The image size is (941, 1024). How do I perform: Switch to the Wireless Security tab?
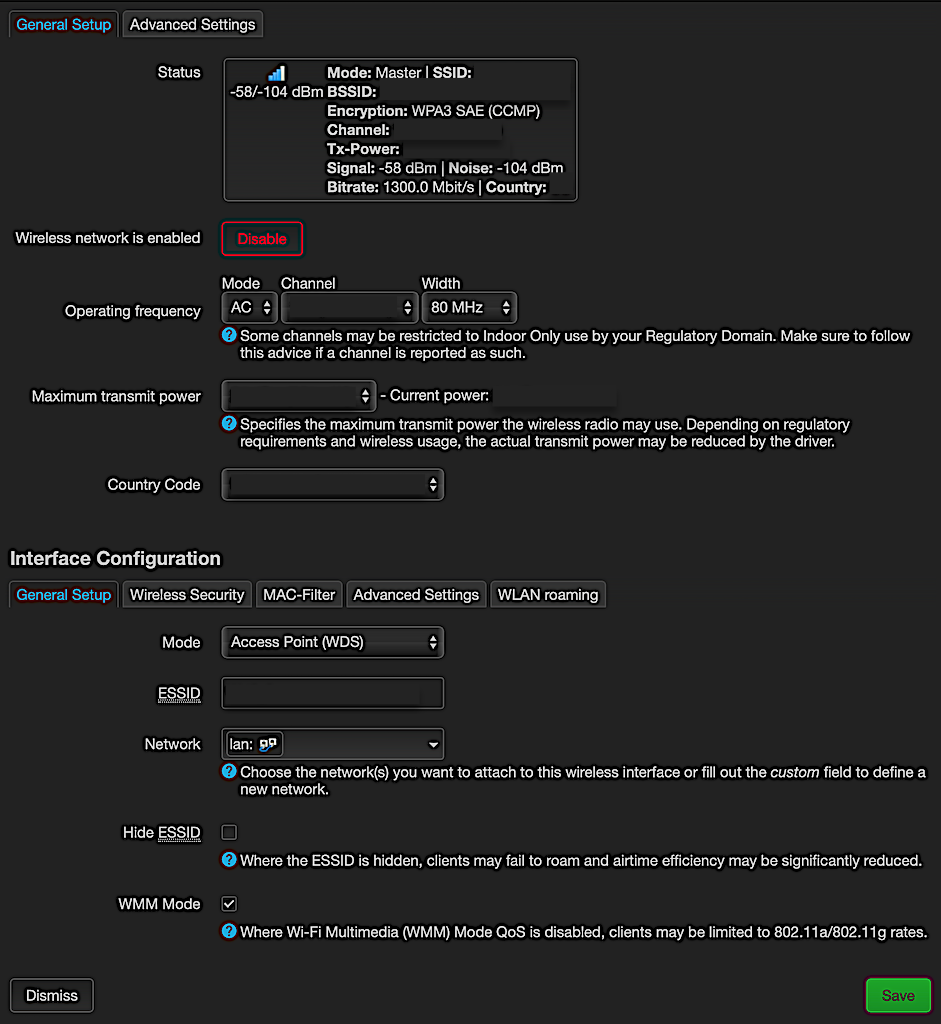[x=187, y=595]
